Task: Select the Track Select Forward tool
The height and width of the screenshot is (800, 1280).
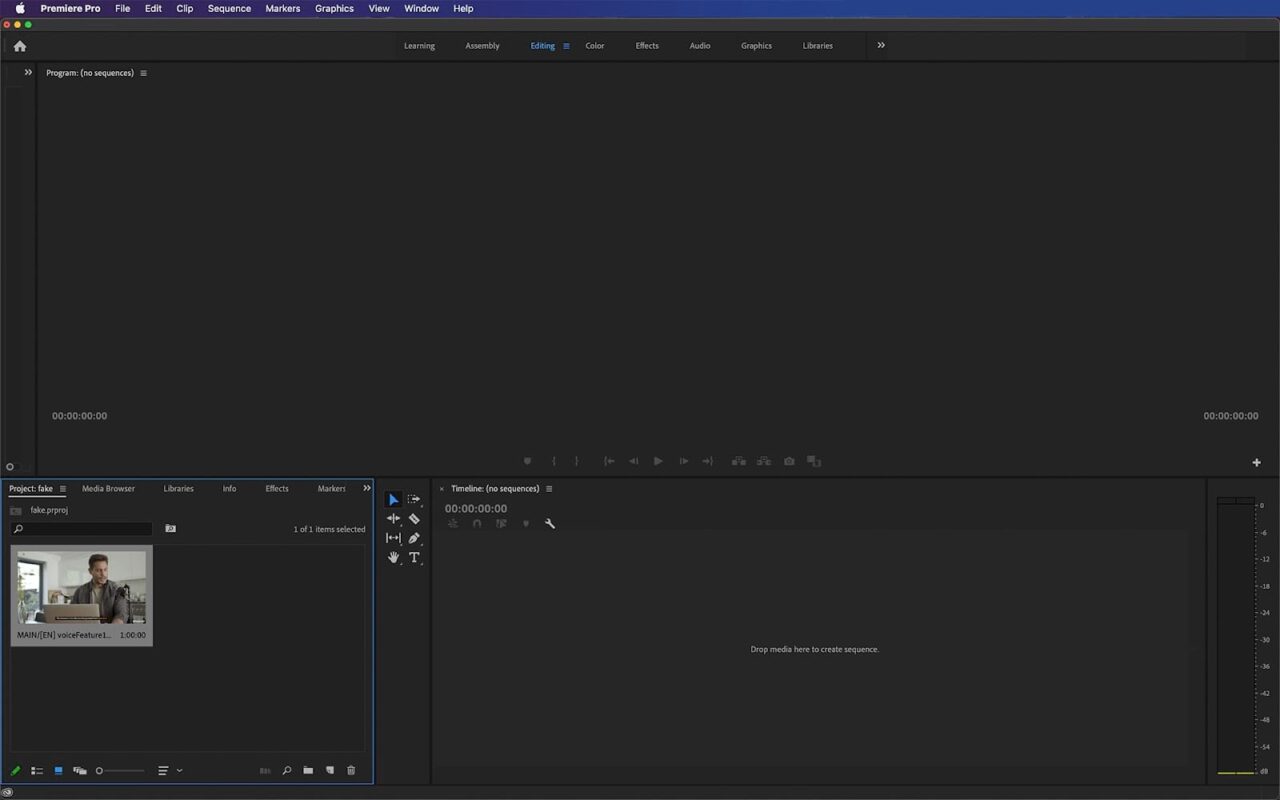Action: click(x=414, y=499)
